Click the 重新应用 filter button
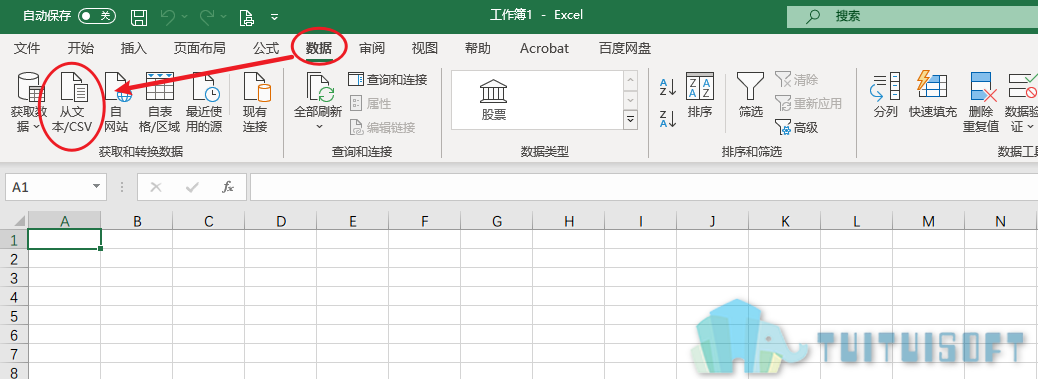 [x=808, y=103]
